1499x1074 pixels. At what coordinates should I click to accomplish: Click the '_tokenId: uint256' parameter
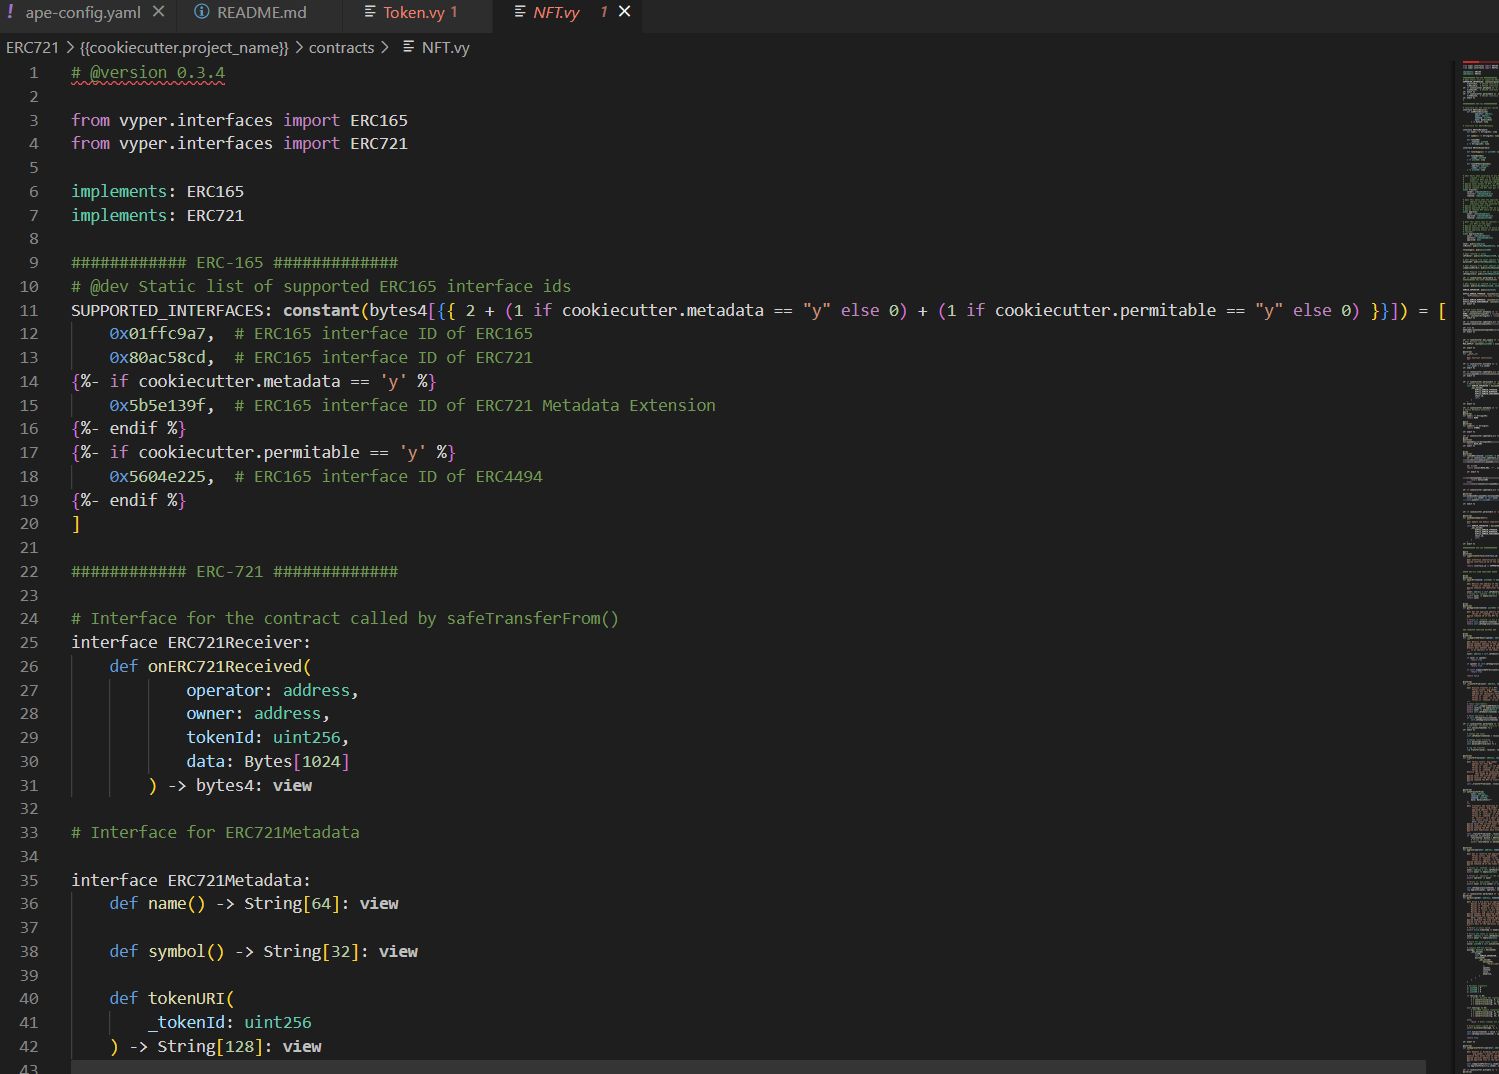(x=230, y=1023)
